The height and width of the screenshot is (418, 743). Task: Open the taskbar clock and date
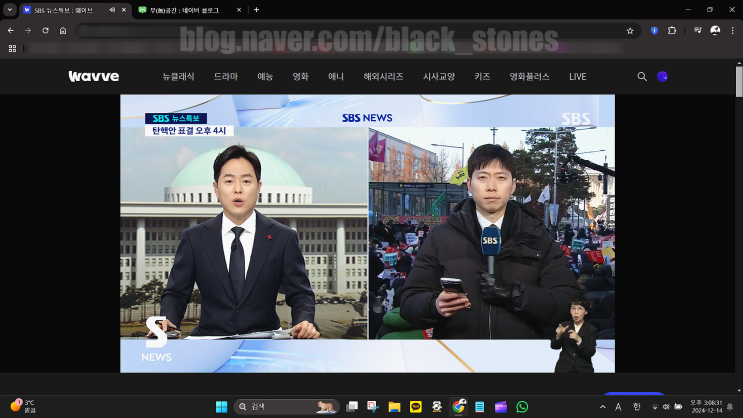click(x=706, y=407)
